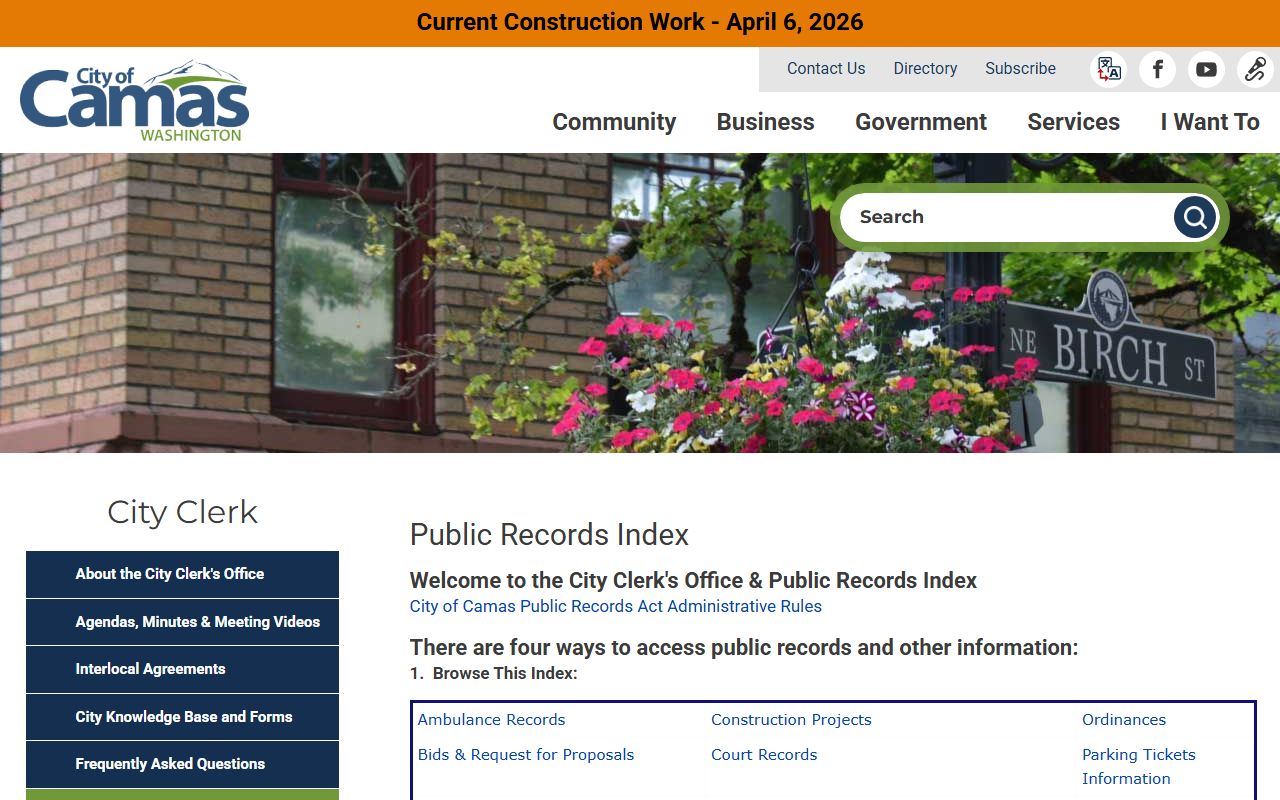Open the Ambulance Records link

tap(491, 719)
